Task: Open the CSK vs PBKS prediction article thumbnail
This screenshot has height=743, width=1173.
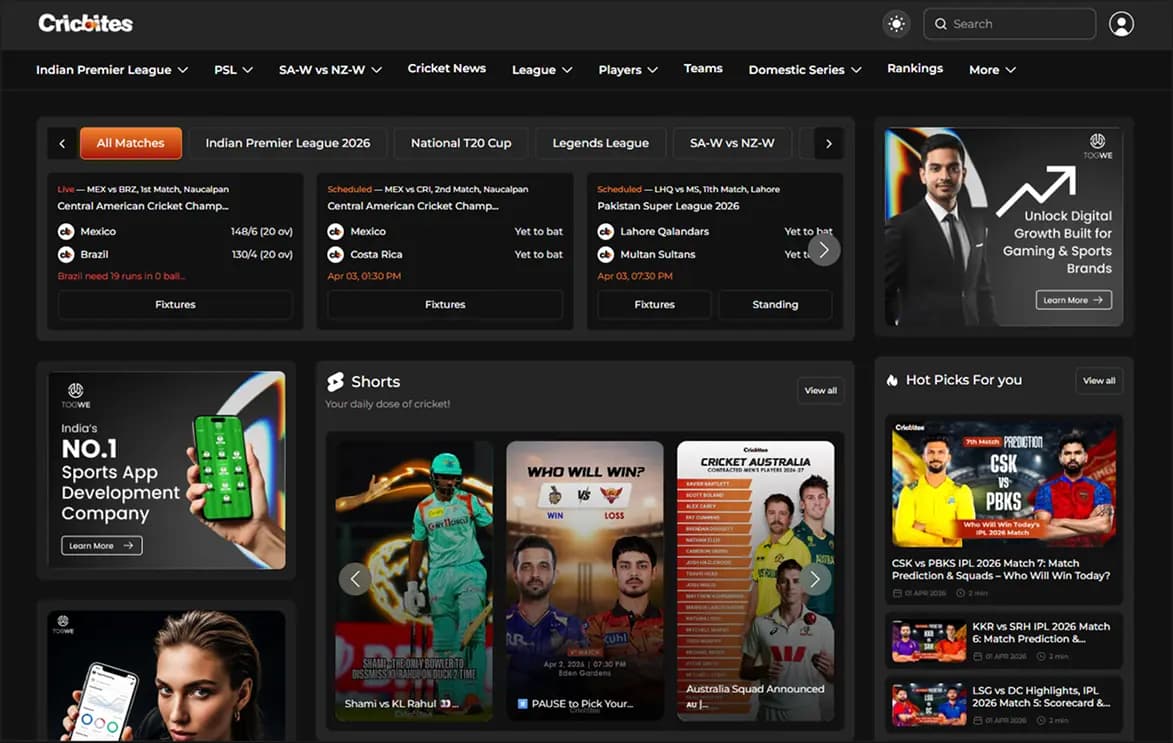Action: 1002,487
